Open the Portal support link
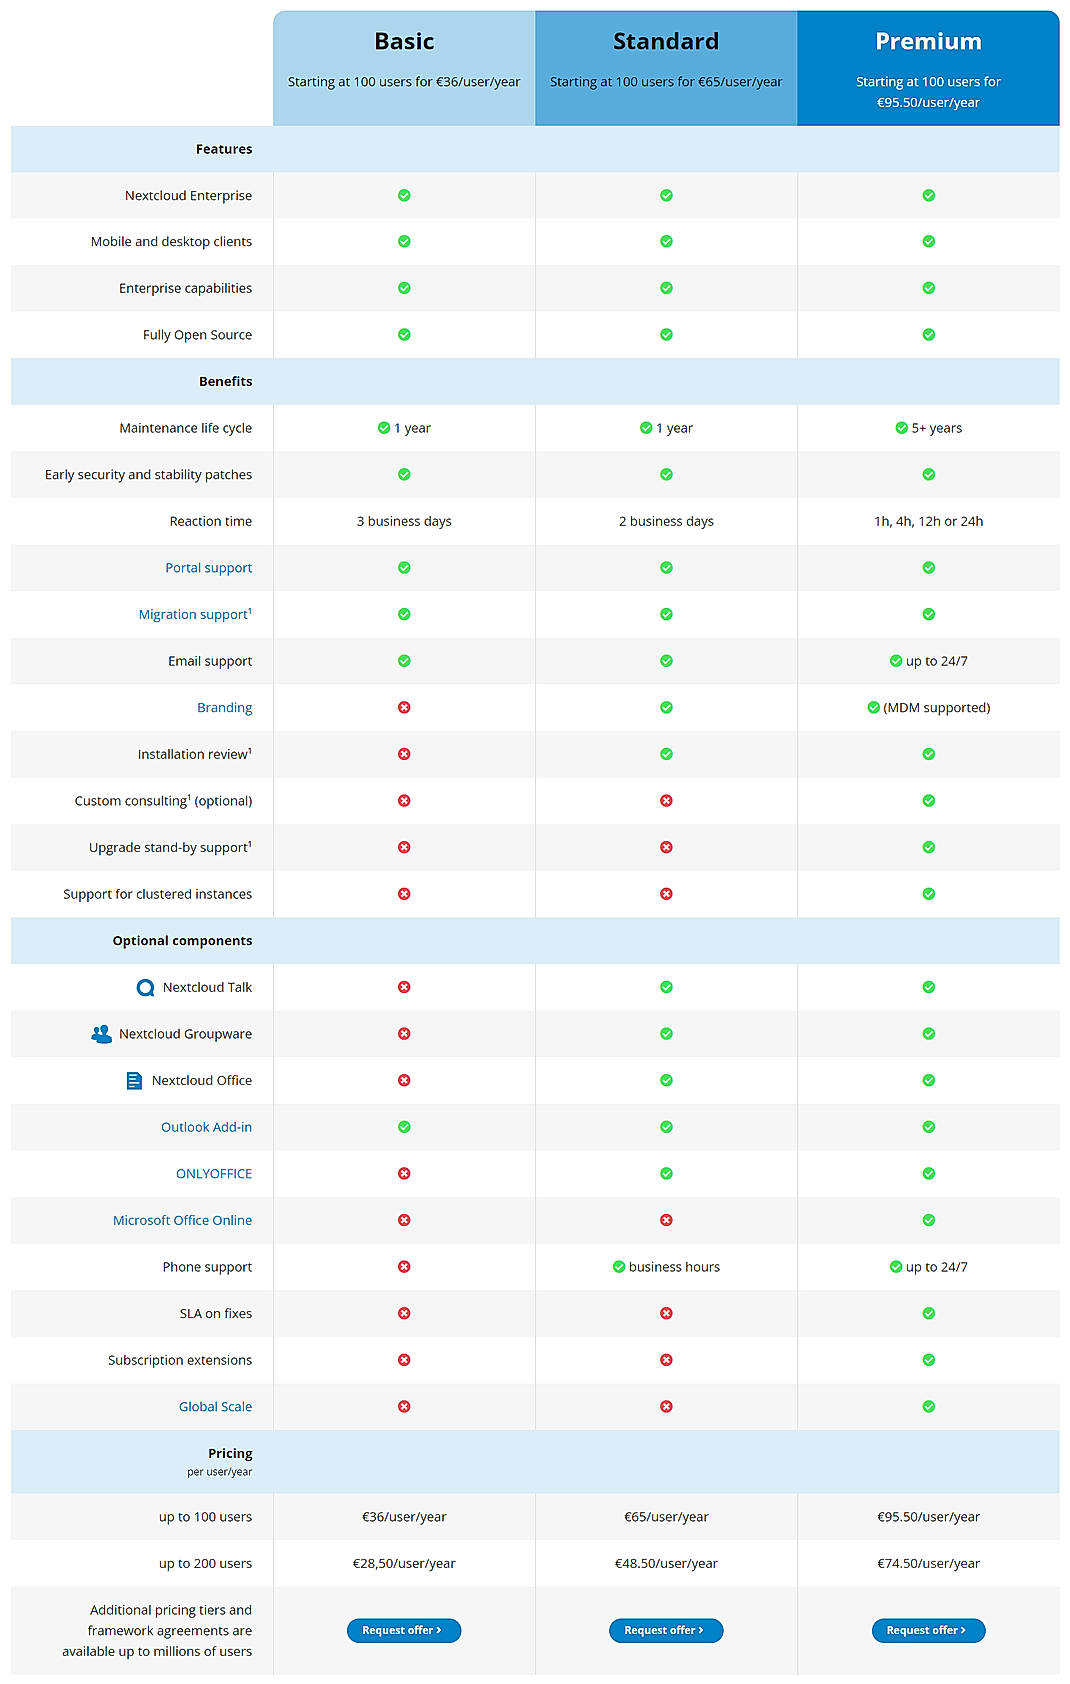Image resolution: width=1070 pixels, height=1684 pixels. tap(211, 567)
